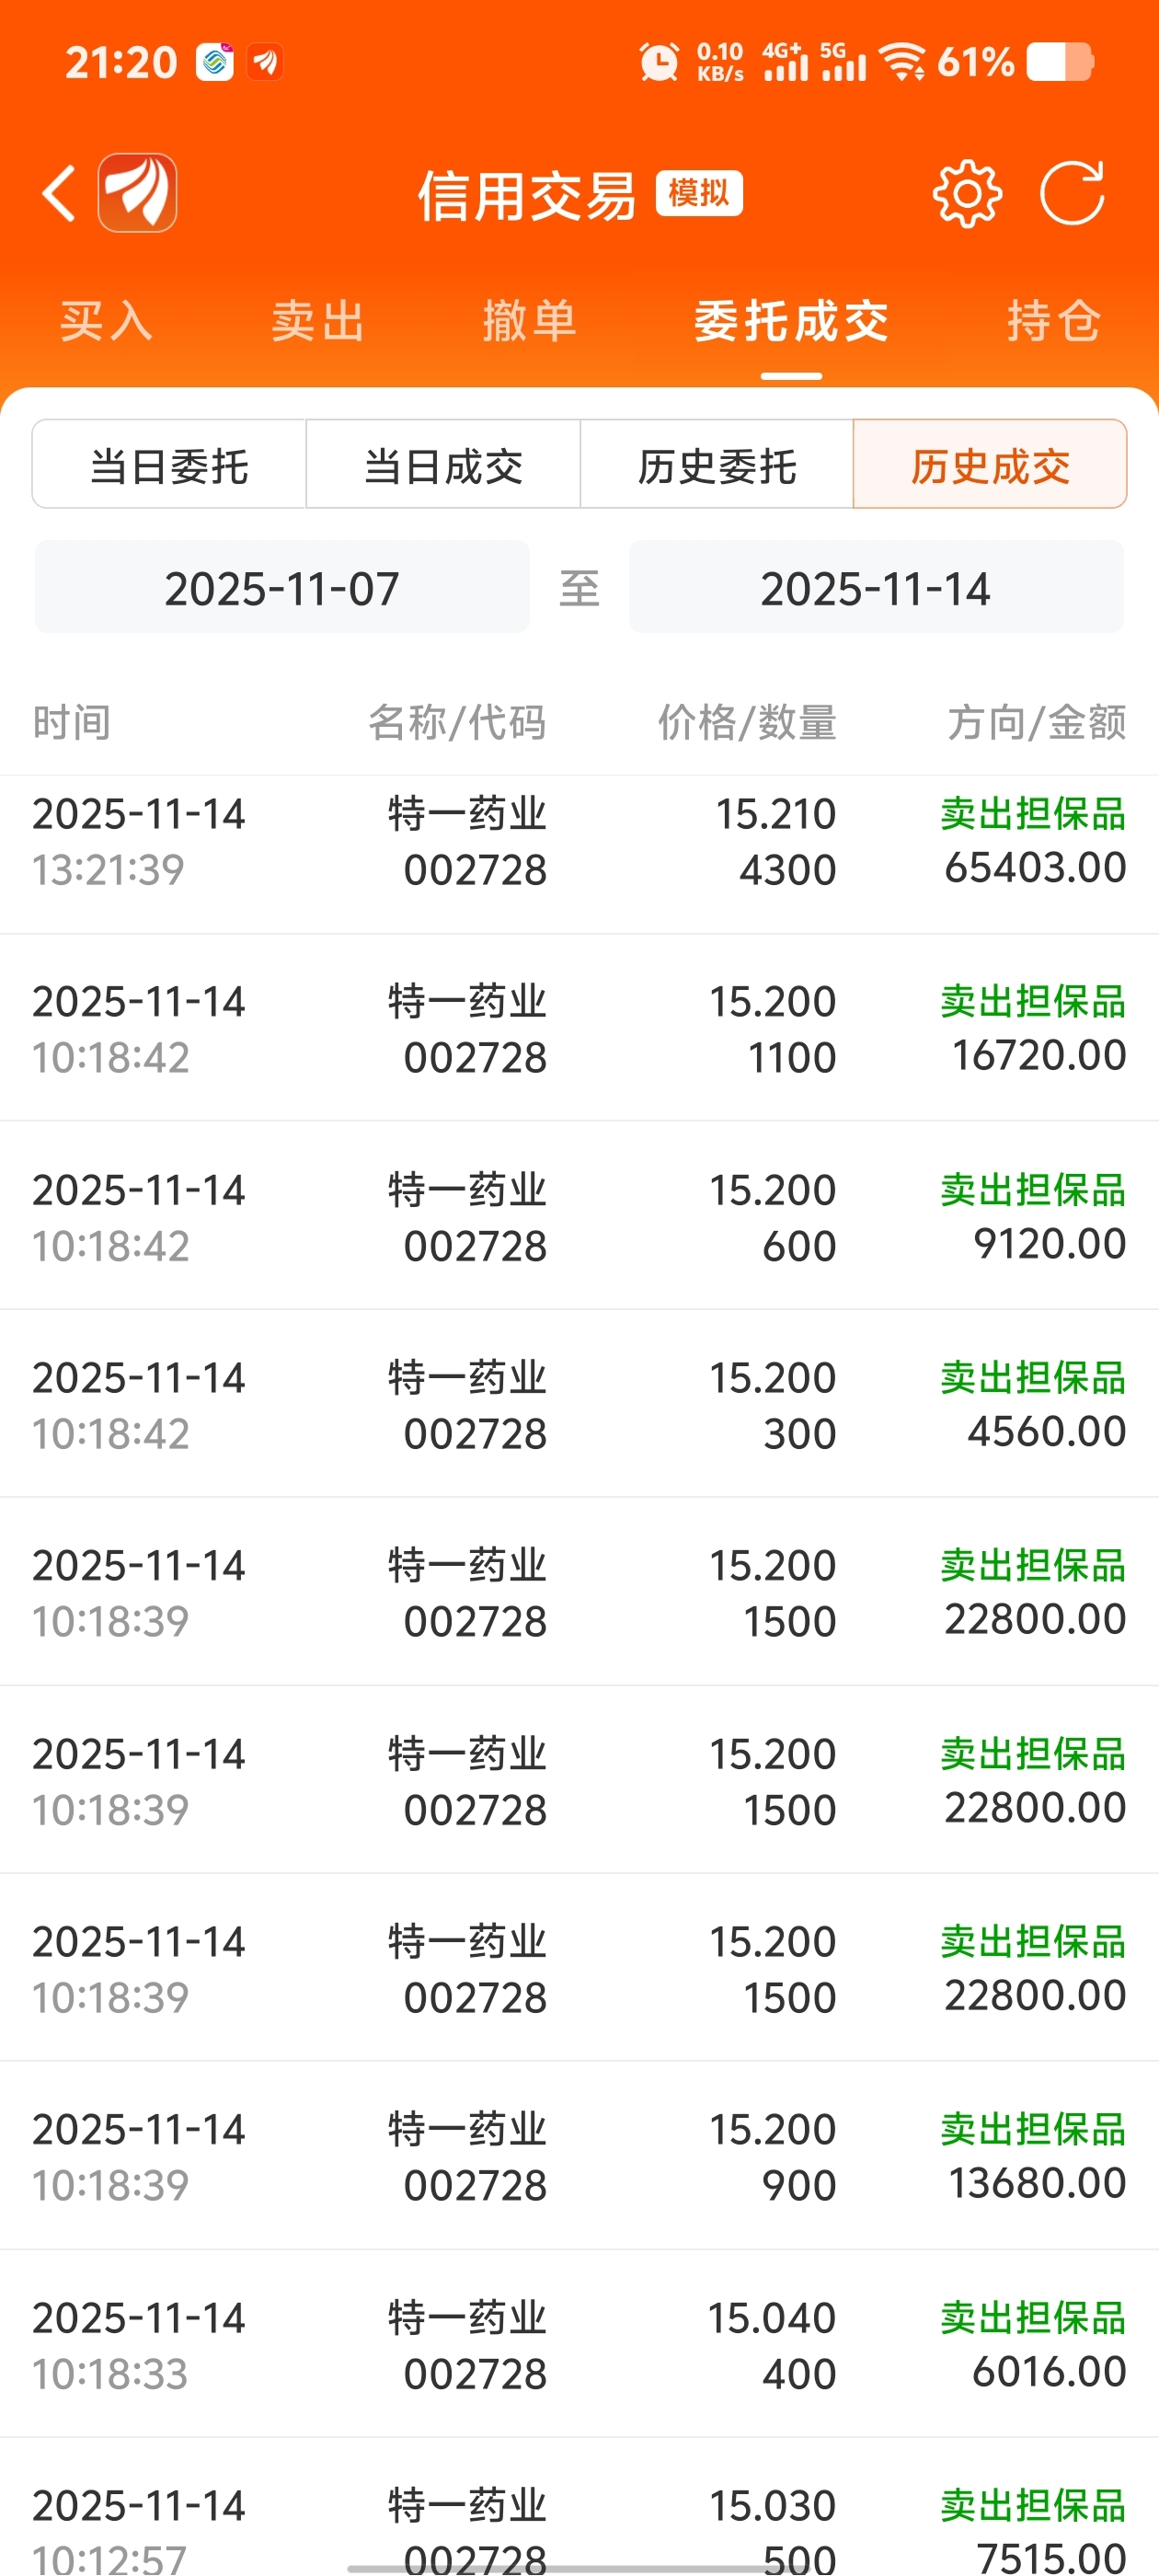This screenshot has height=2576, width=1159.
Task: Tap the 模拟 badge next to title
Action: click(699, 193)
